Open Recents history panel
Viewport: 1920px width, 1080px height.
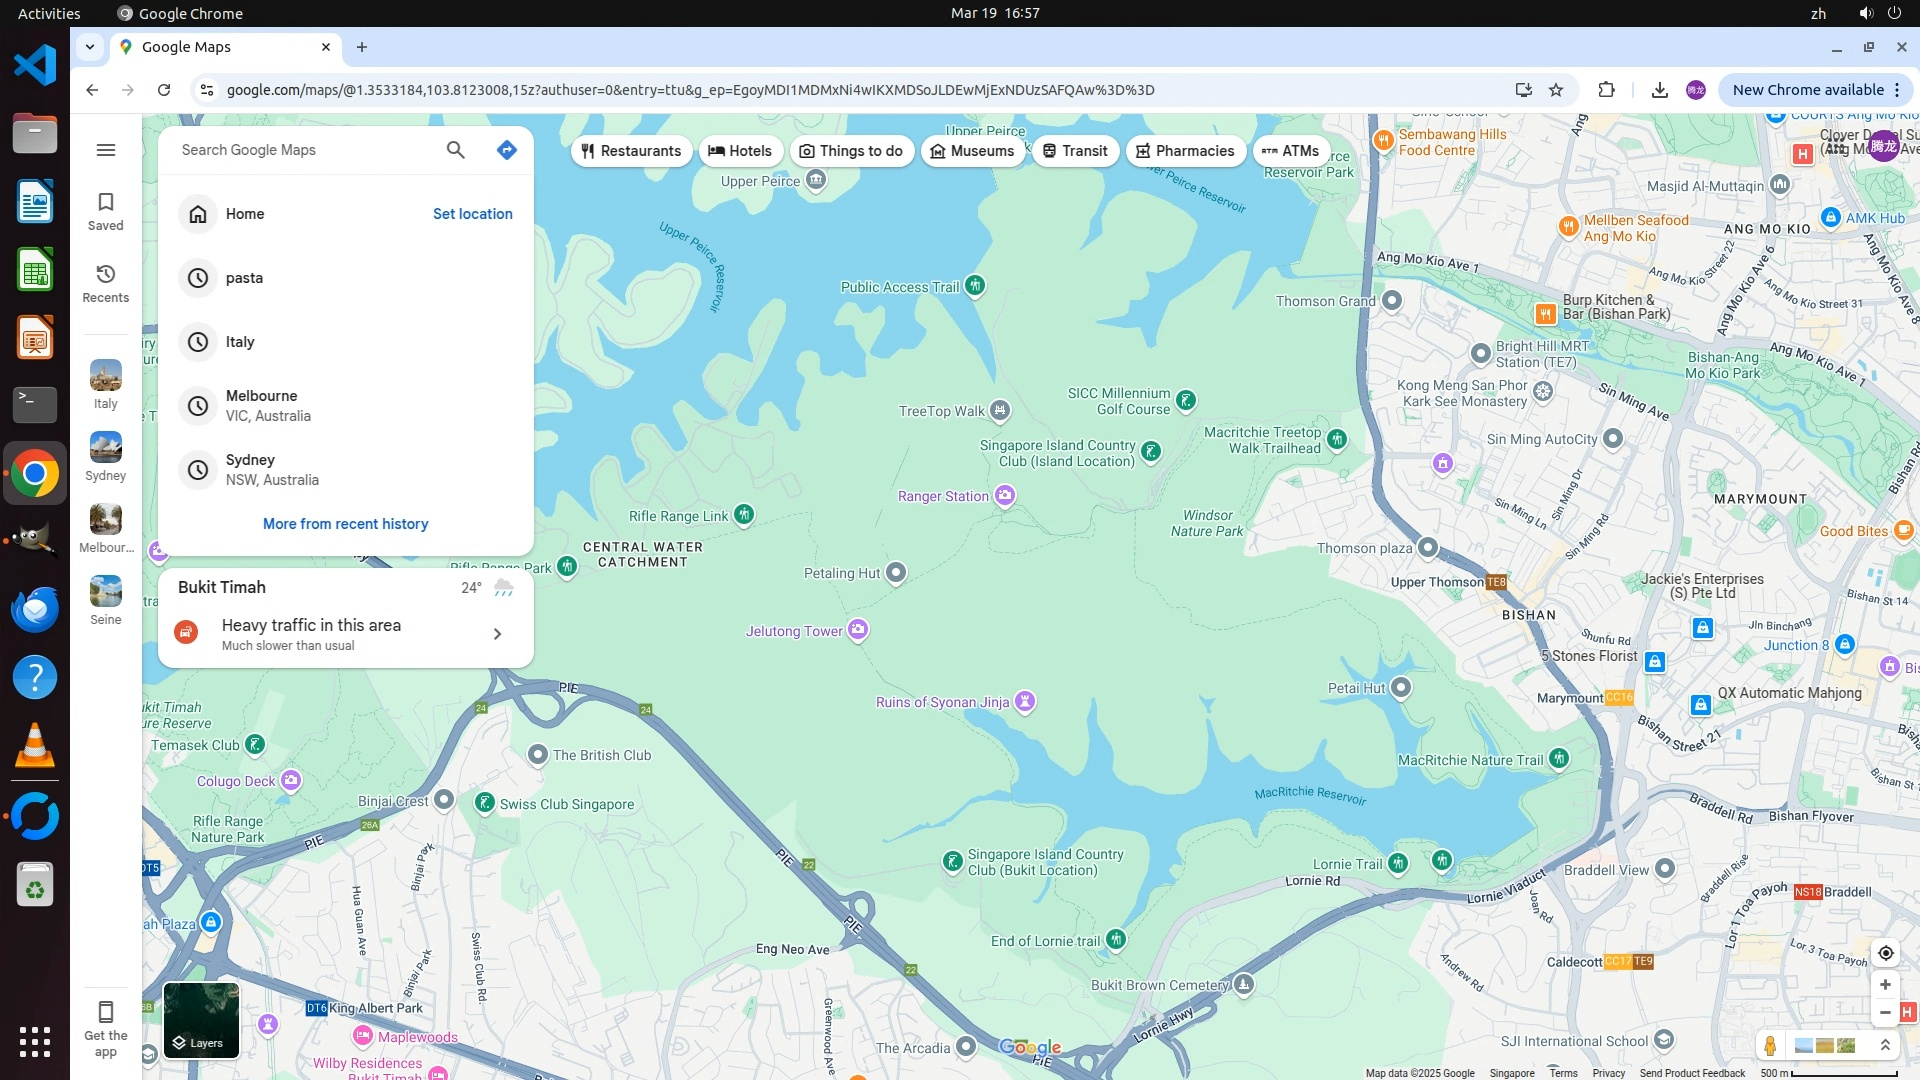click(106, 283)
